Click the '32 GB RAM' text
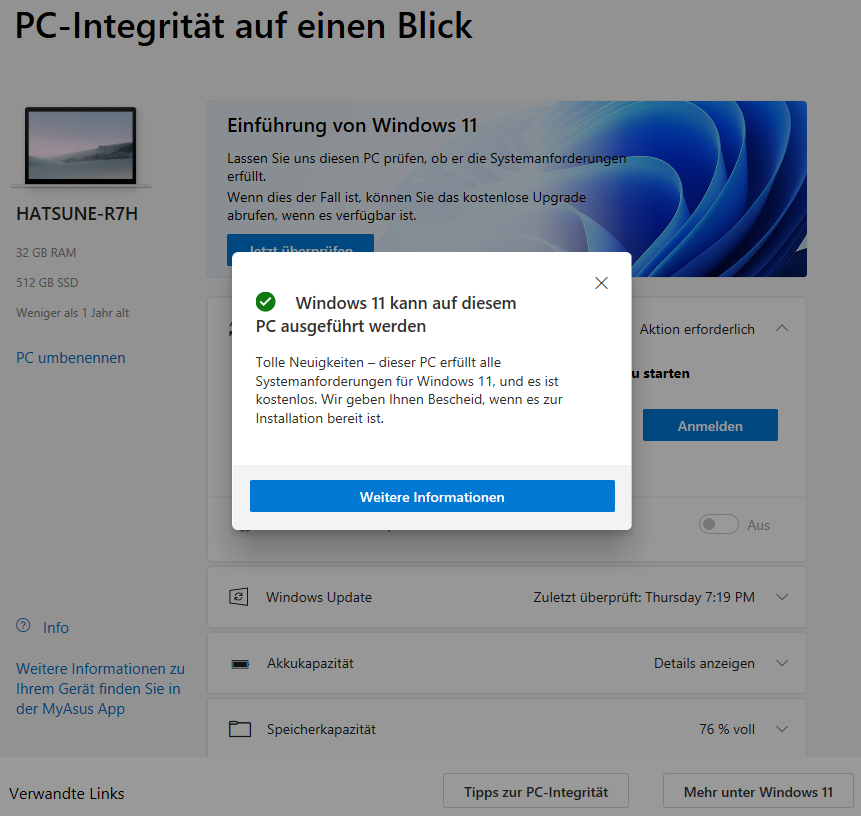 tap(46, 253)
